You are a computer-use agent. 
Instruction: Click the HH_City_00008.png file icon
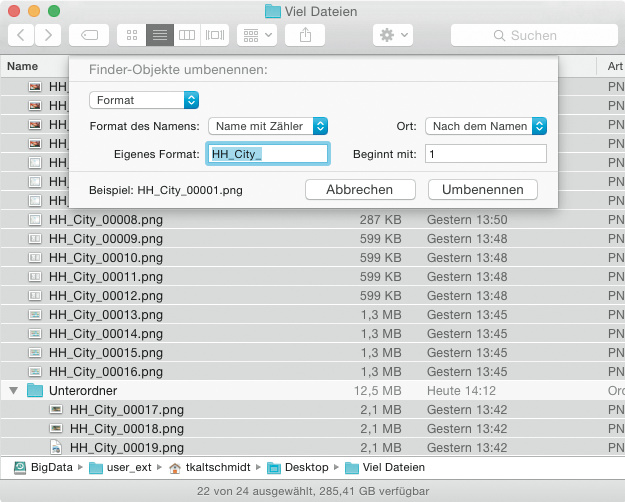(x=35, y=219)
